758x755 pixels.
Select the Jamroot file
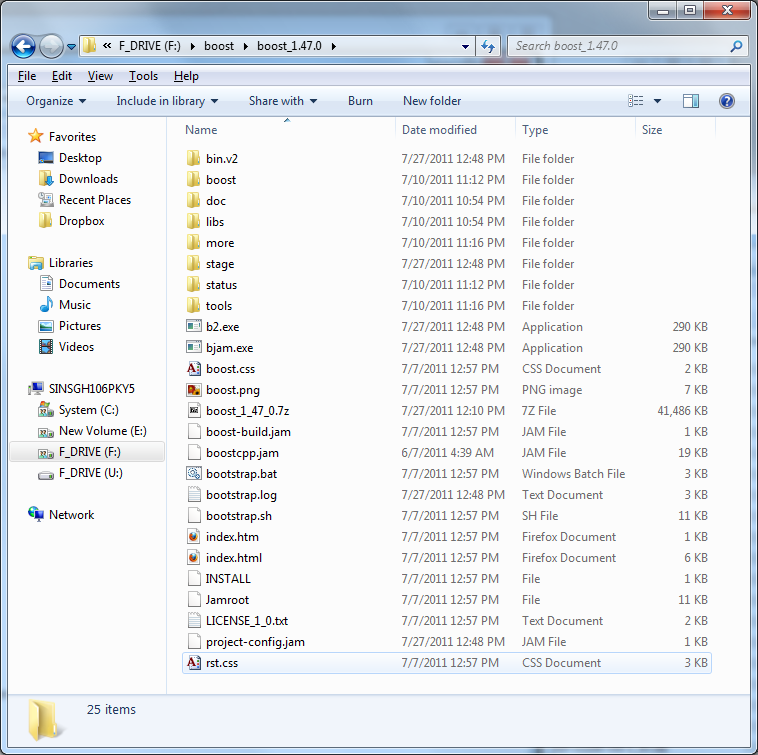pyautogui.click(x=447, y=600)
